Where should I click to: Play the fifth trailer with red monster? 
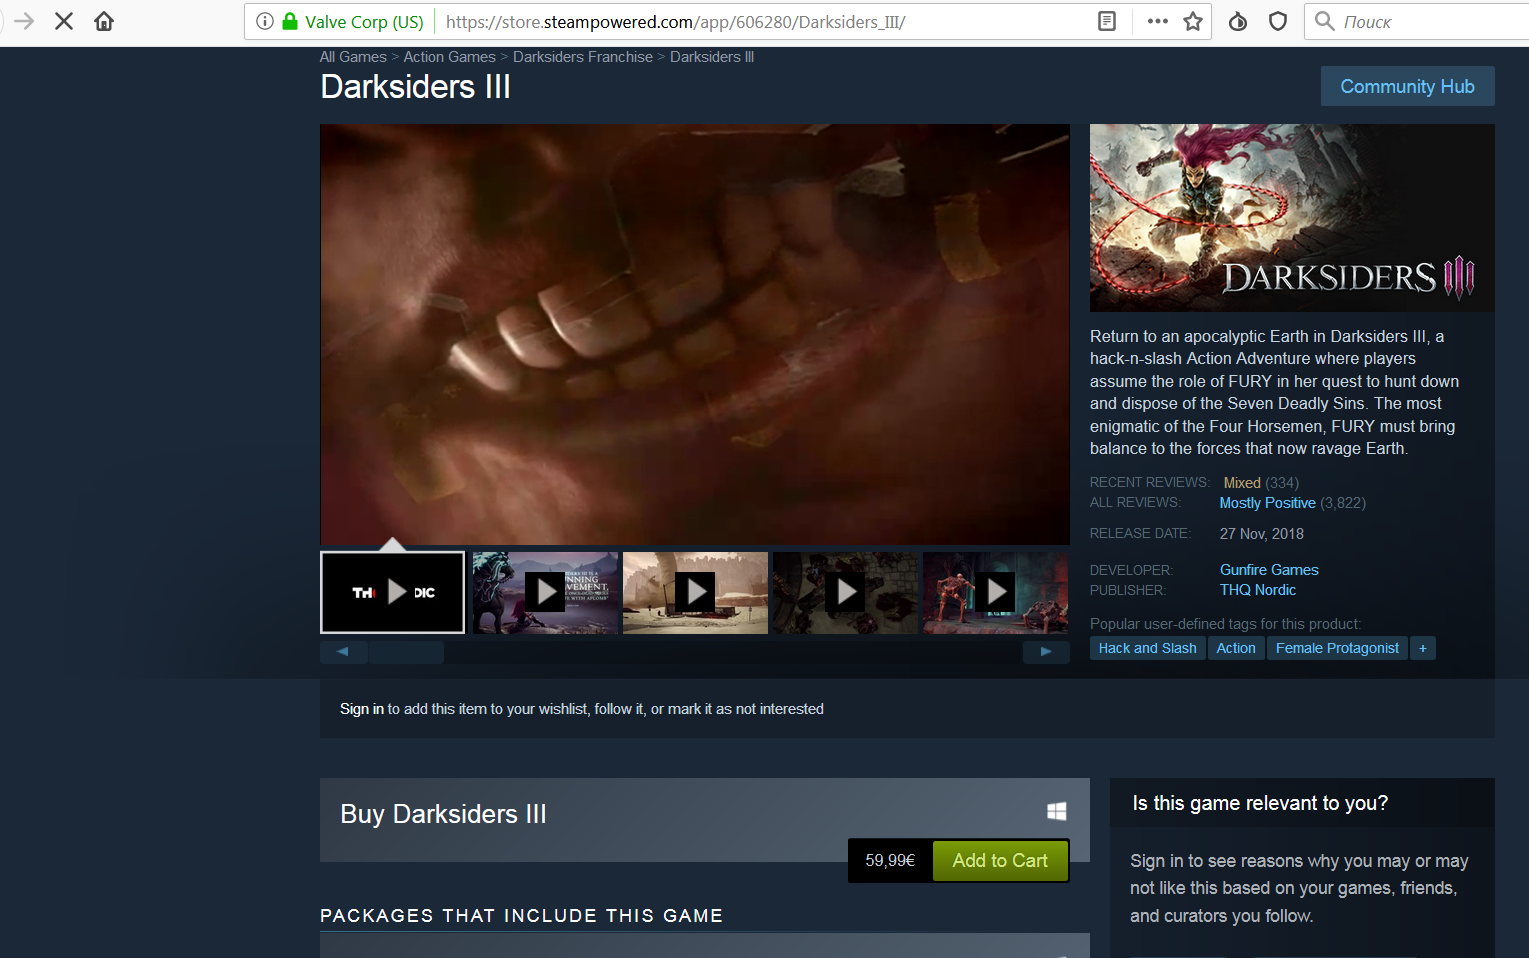[996, 592]
